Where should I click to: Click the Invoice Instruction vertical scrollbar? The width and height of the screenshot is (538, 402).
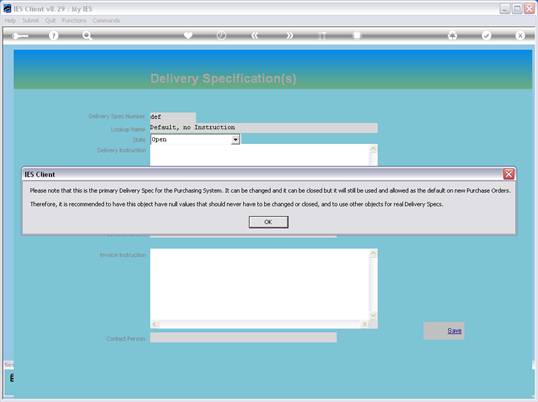click(373, 285)
